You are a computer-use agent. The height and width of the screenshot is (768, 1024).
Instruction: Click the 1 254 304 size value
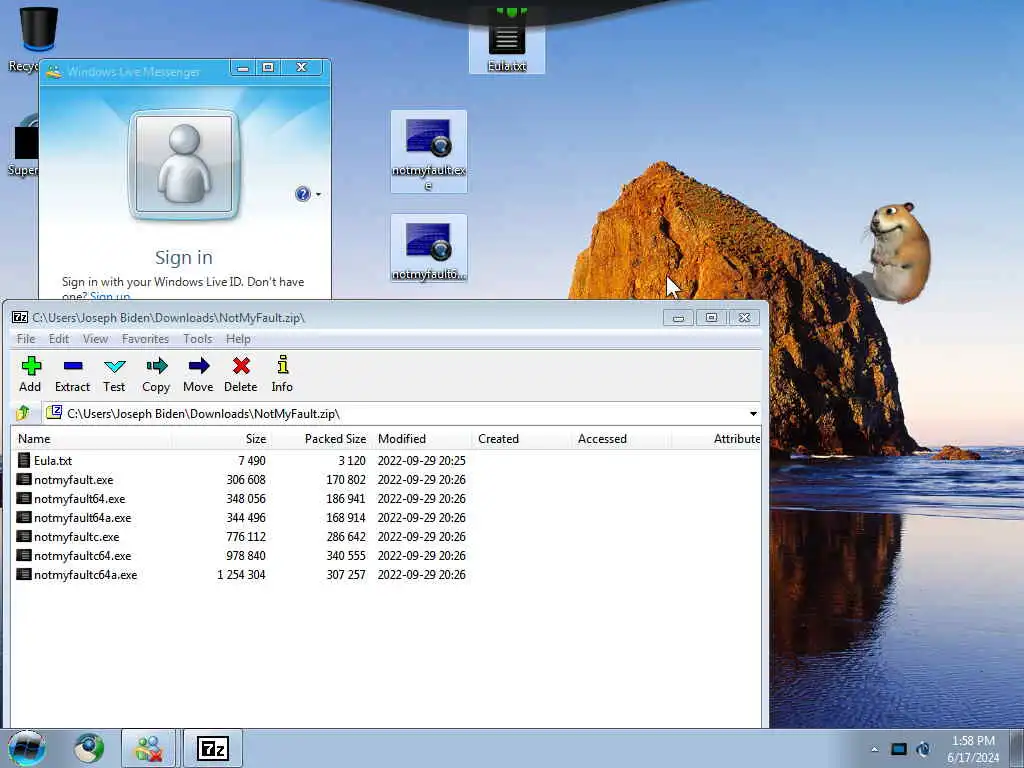tap(241, 575)
